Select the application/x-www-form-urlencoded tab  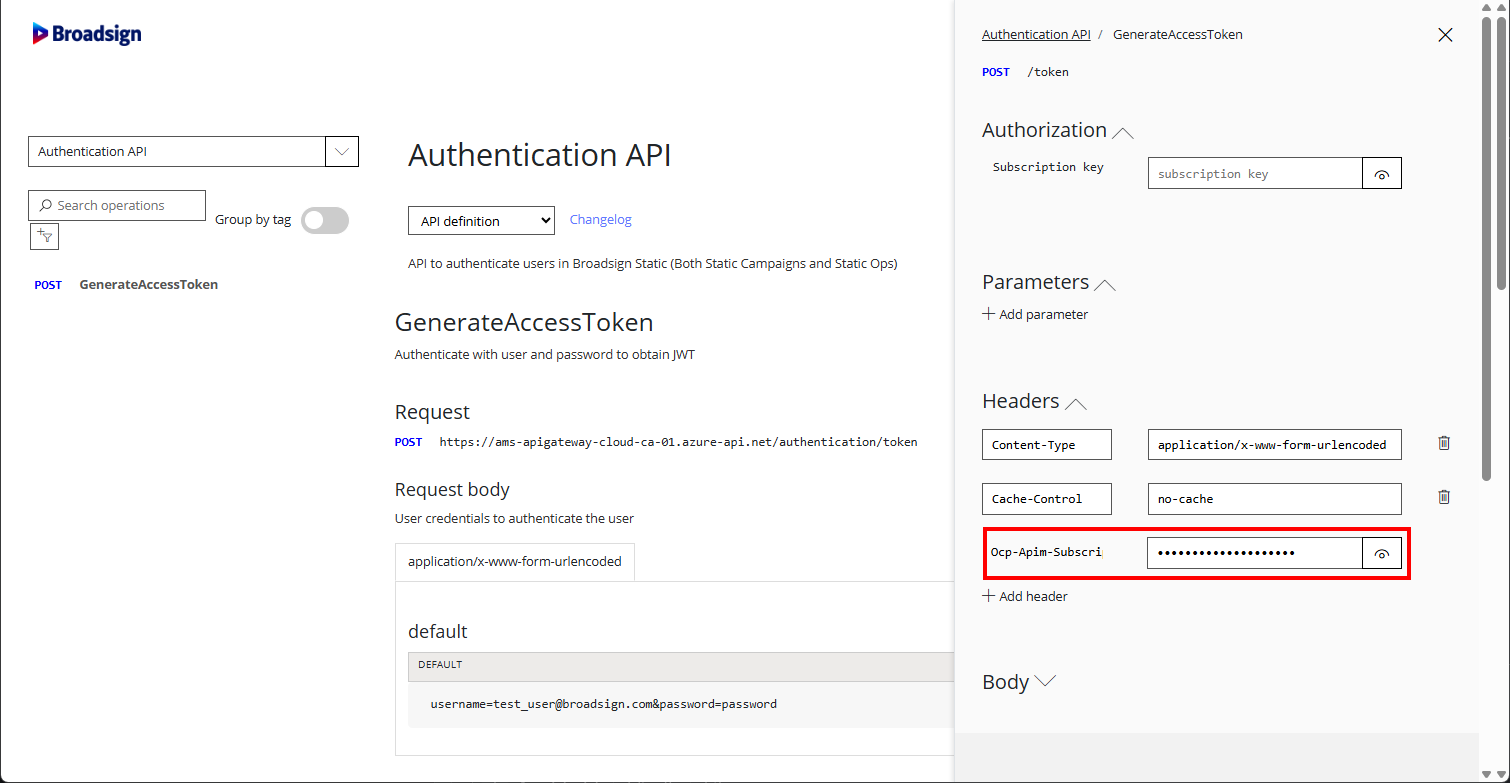tap(514, 562)
